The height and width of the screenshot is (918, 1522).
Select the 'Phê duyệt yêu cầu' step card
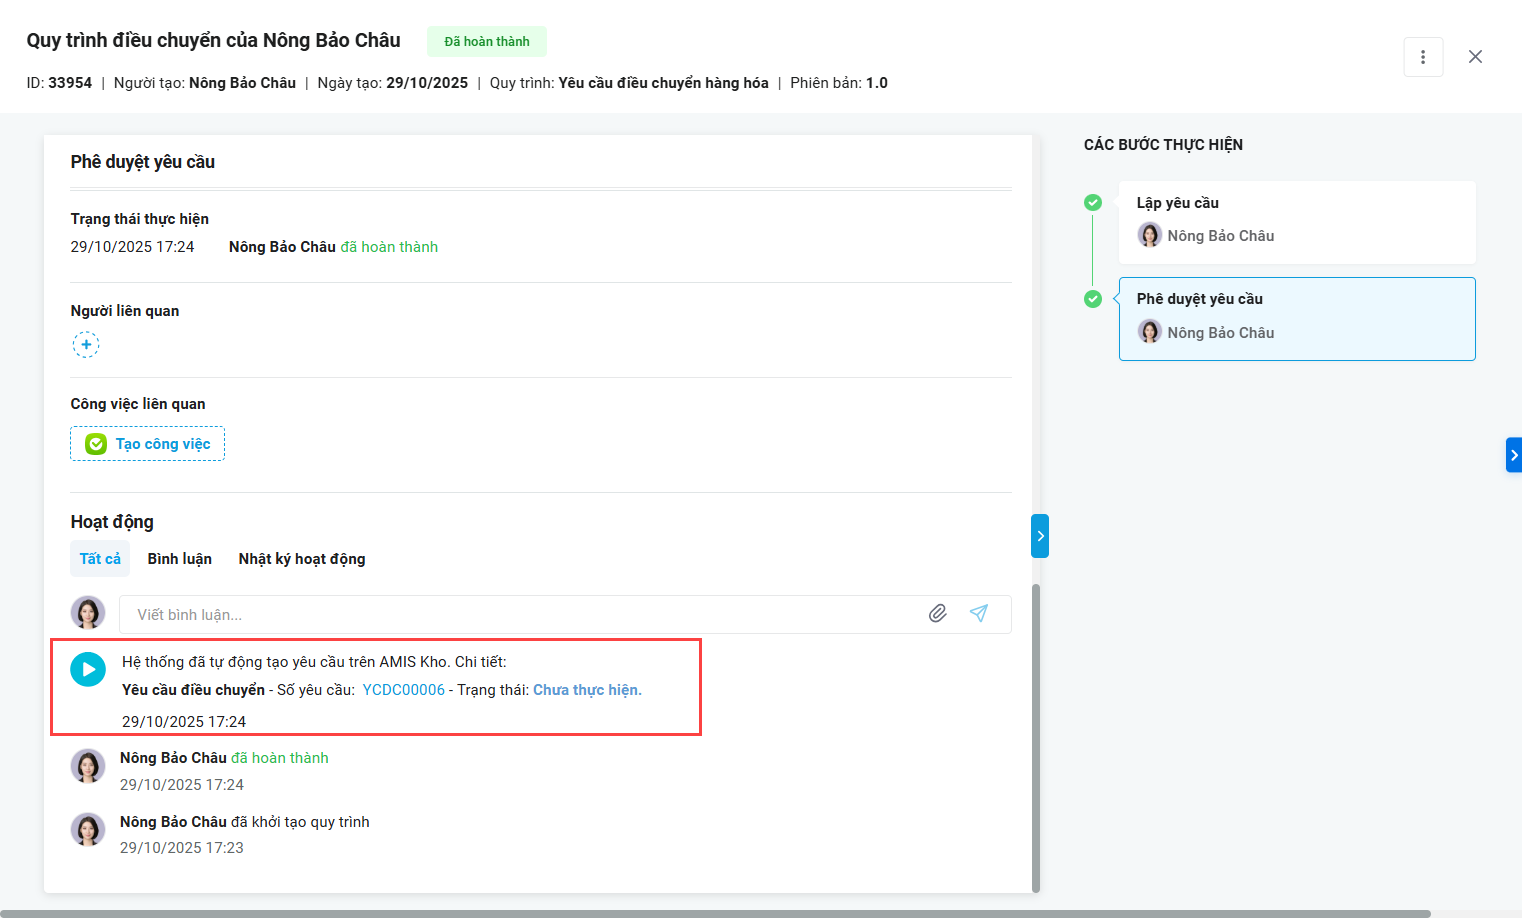coord(1297,319)
